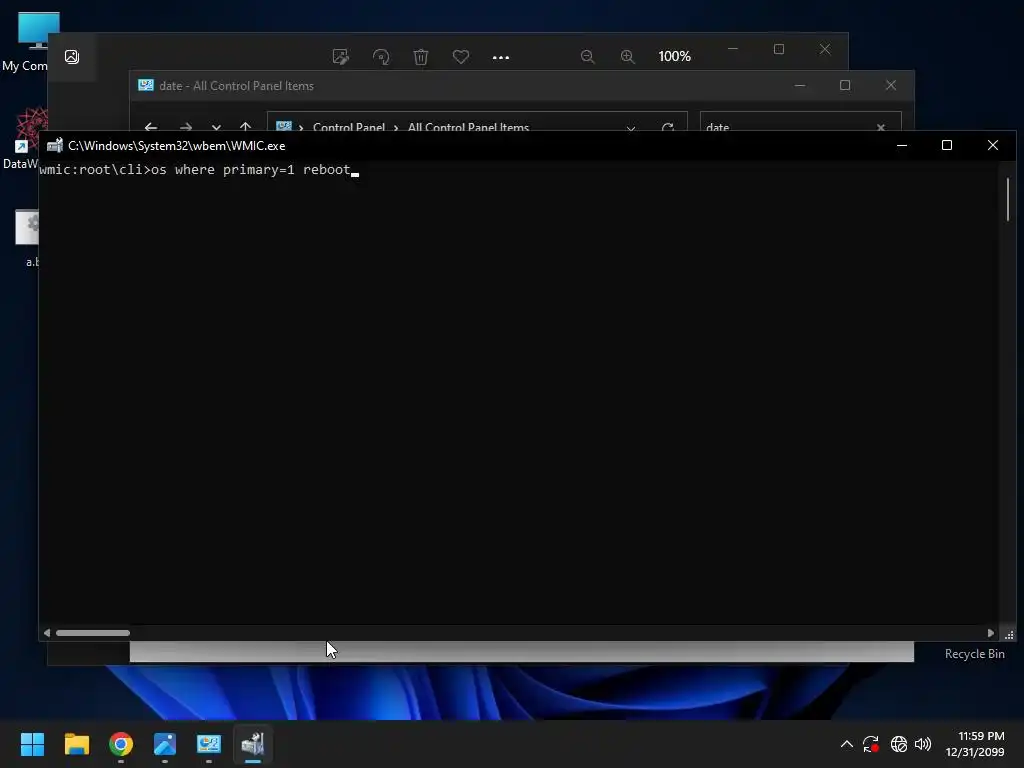Open network settings from tray globe icon
The width and height of the screenshot is (1024, 768).
899,744
